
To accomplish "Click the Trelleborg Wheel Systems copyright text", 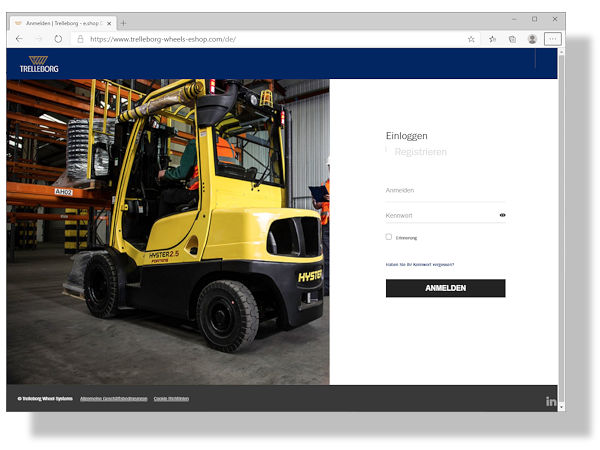I will (45, 399).
